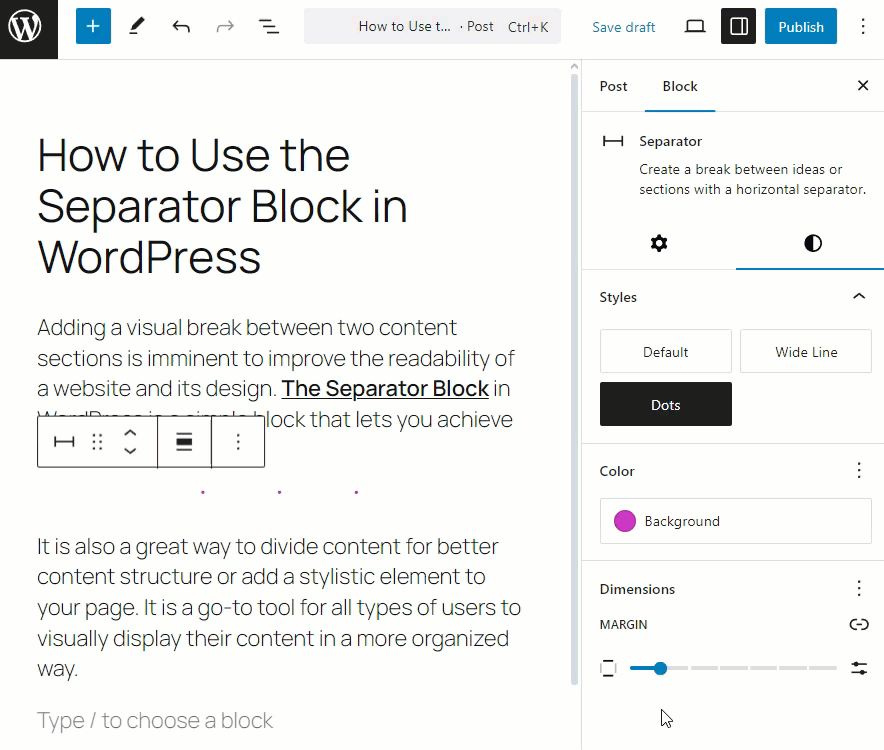884x750 pixels.
Task: Select the Dots separator style
Action: tap(666, 404)
